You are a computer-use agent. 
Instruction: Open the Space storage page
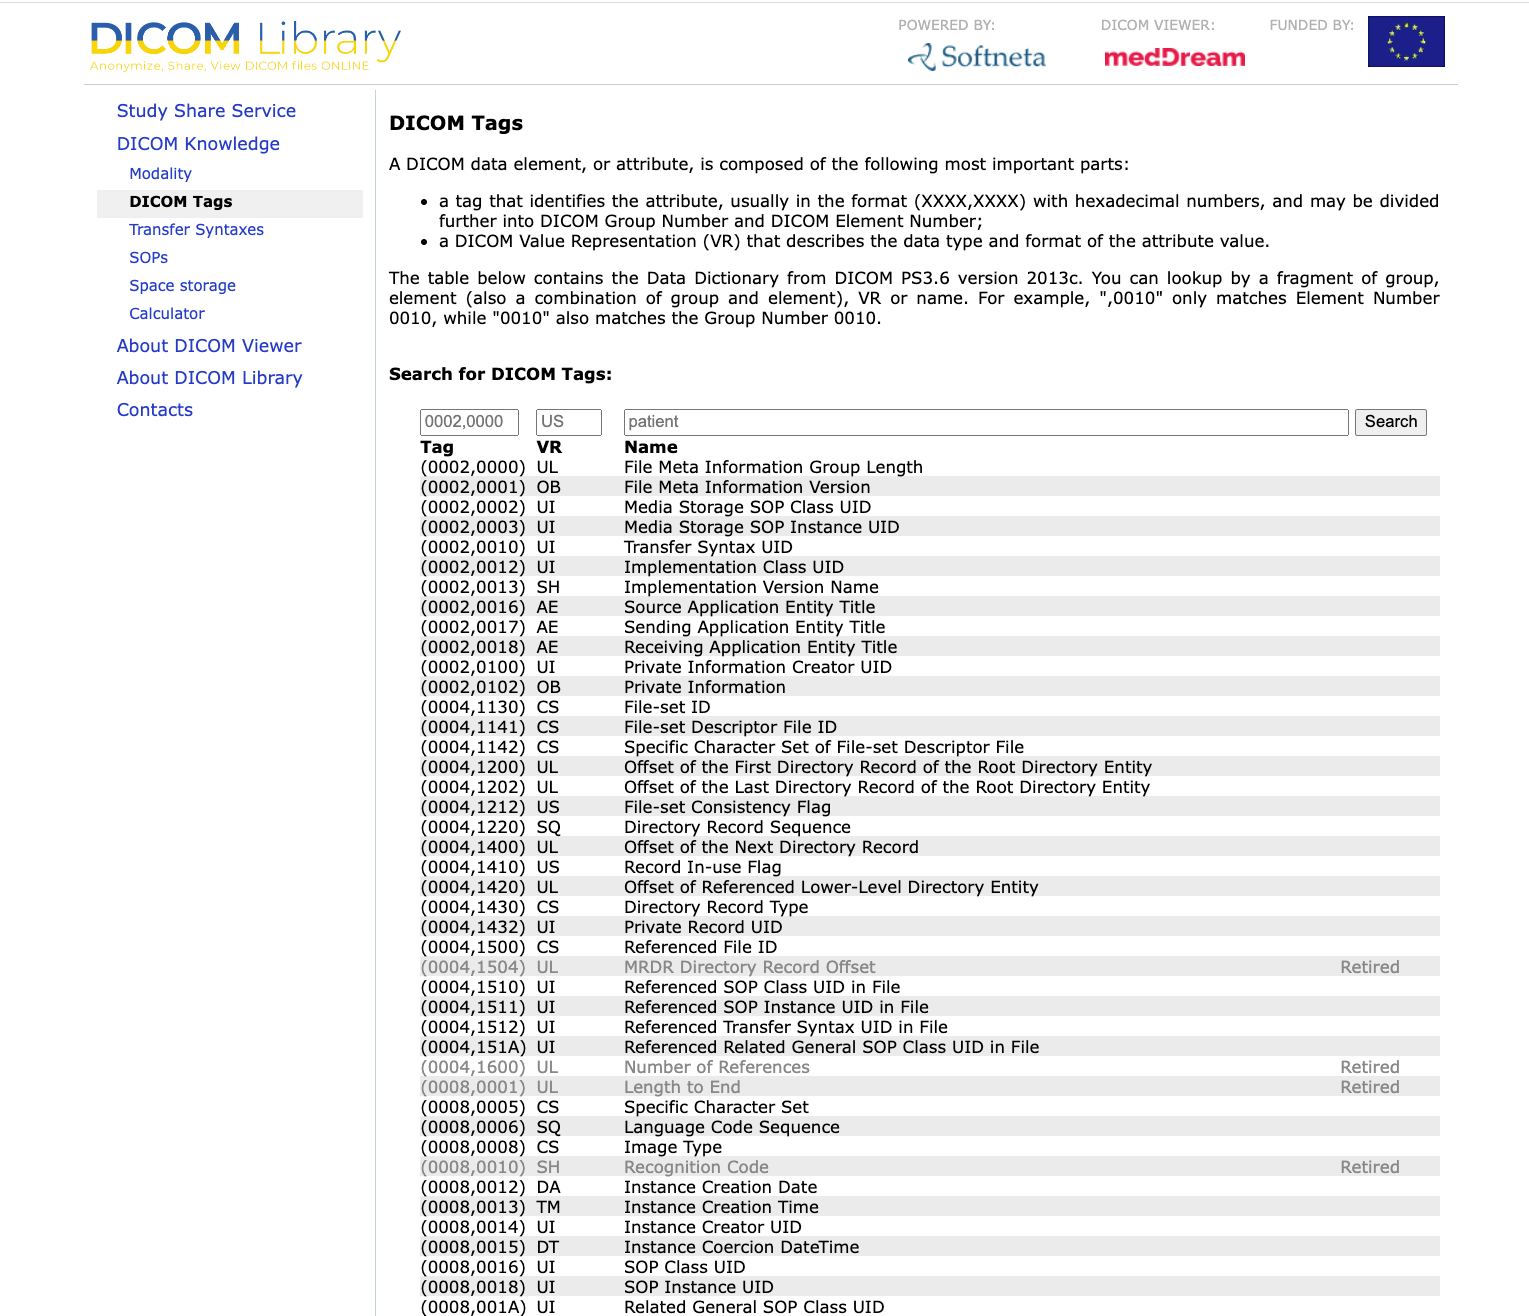point(182,286)
